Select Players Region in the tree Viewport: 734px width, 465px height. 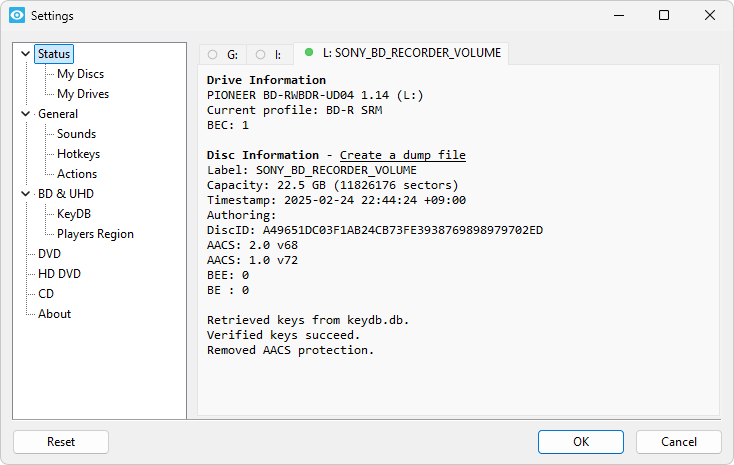(x=95, y=234)
